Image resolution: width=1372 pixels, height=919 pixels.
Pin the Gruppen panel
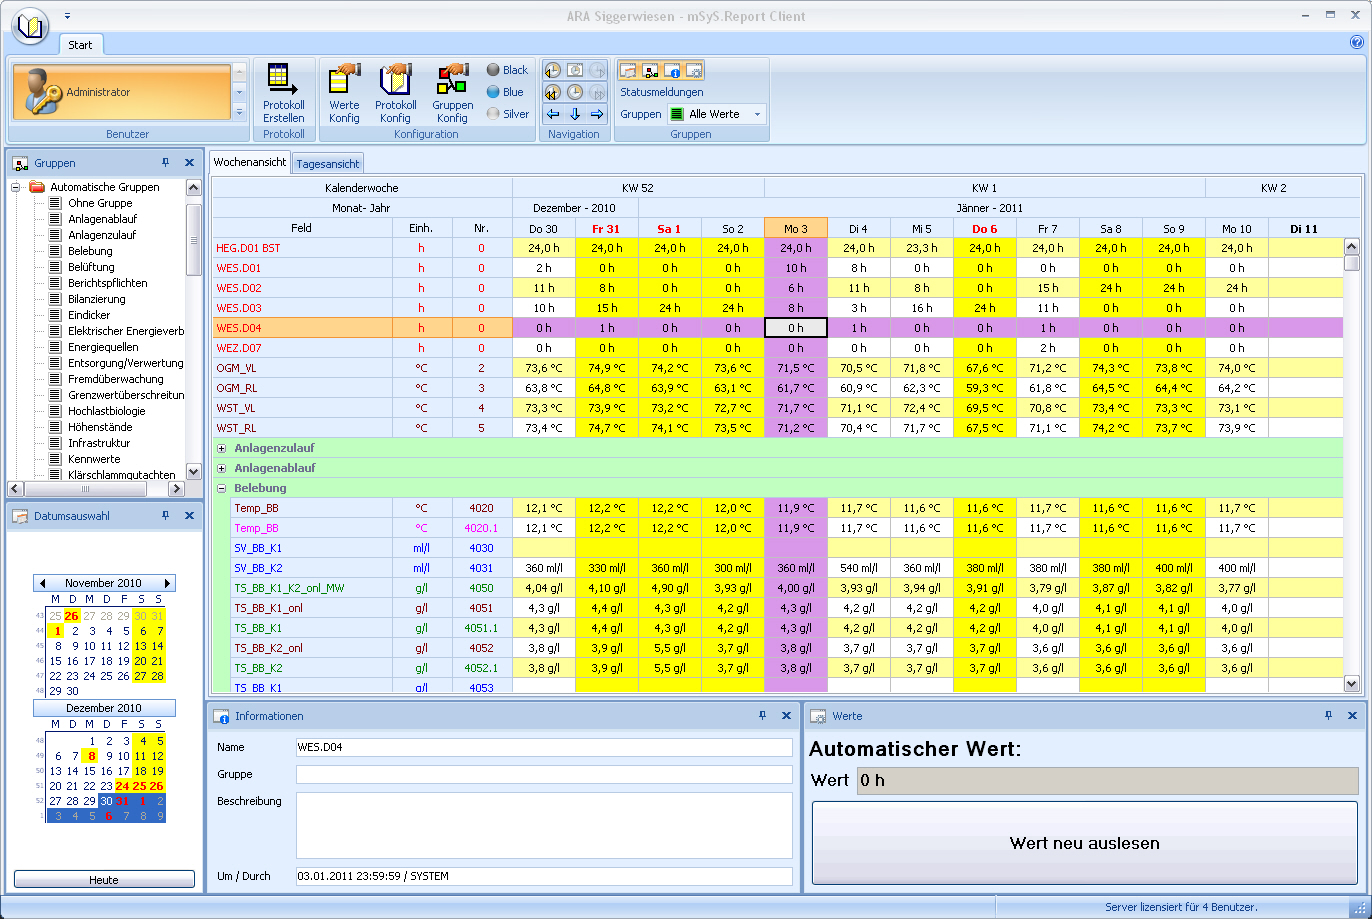pyautogui.click(x=166, y=163)
